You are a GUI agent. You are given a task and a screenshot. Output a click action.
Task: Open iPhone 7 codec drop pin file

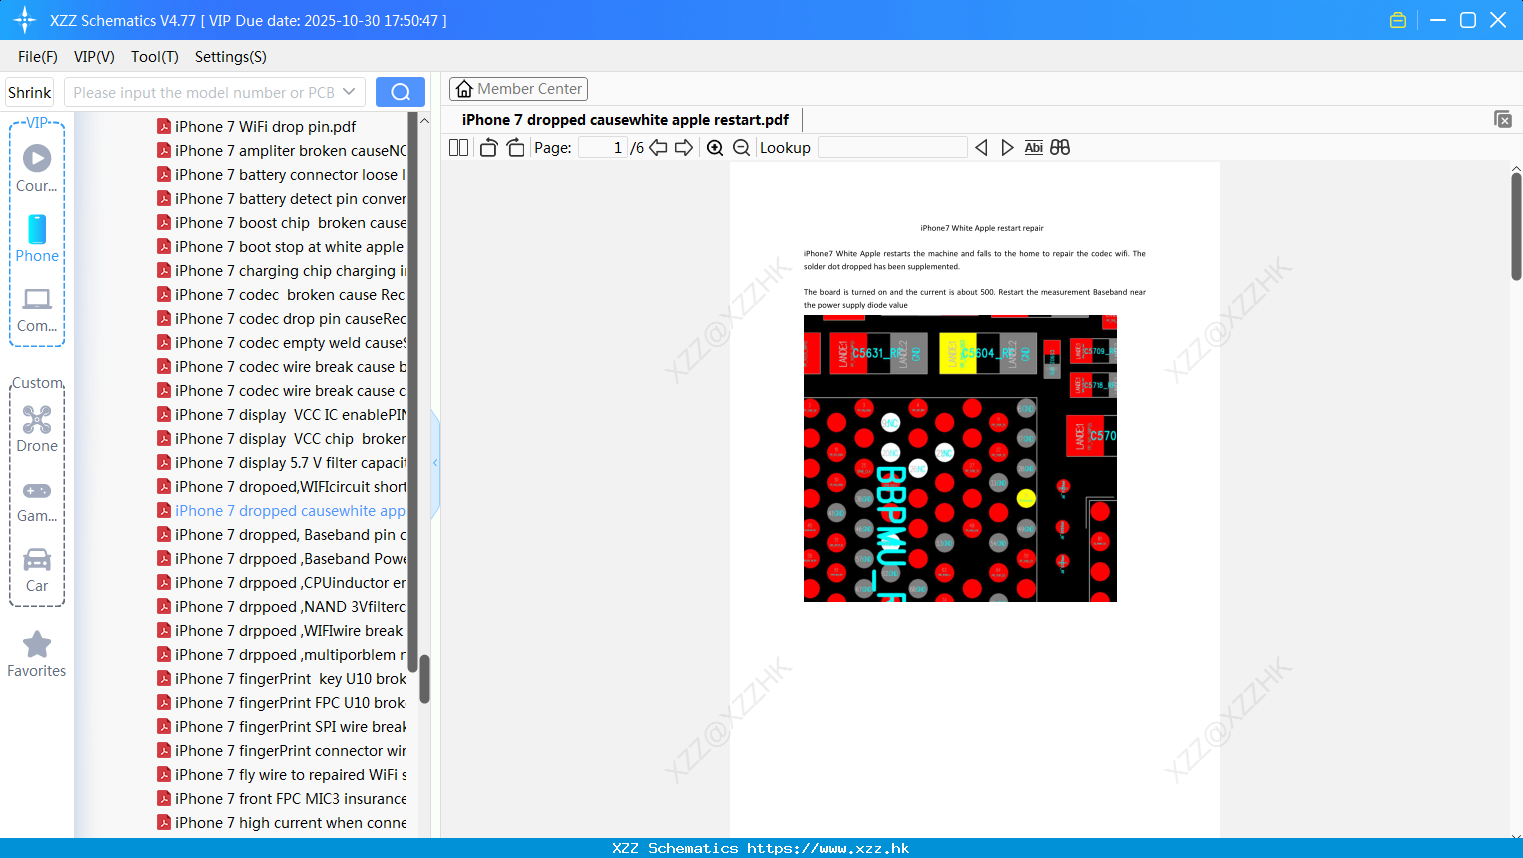pyautogui.click(x=282, y=319)
